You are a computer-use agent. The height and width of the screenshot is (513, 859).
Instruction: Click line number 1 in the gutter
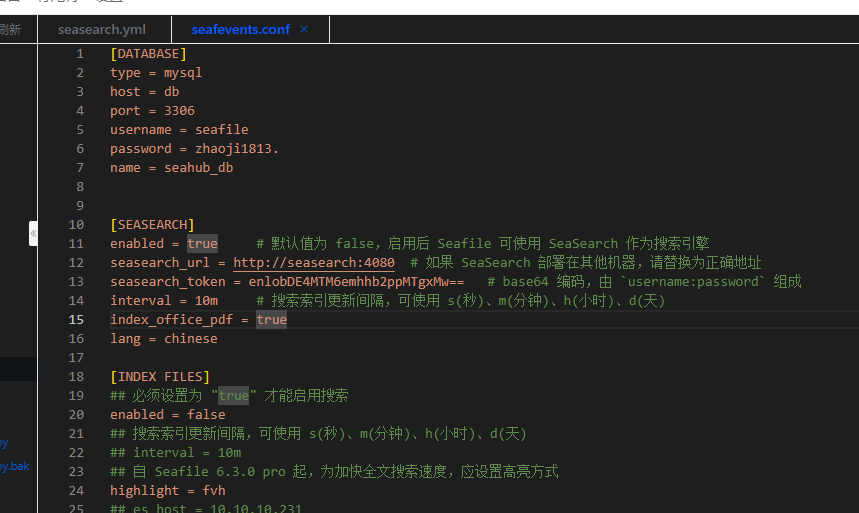pos(80,54)
